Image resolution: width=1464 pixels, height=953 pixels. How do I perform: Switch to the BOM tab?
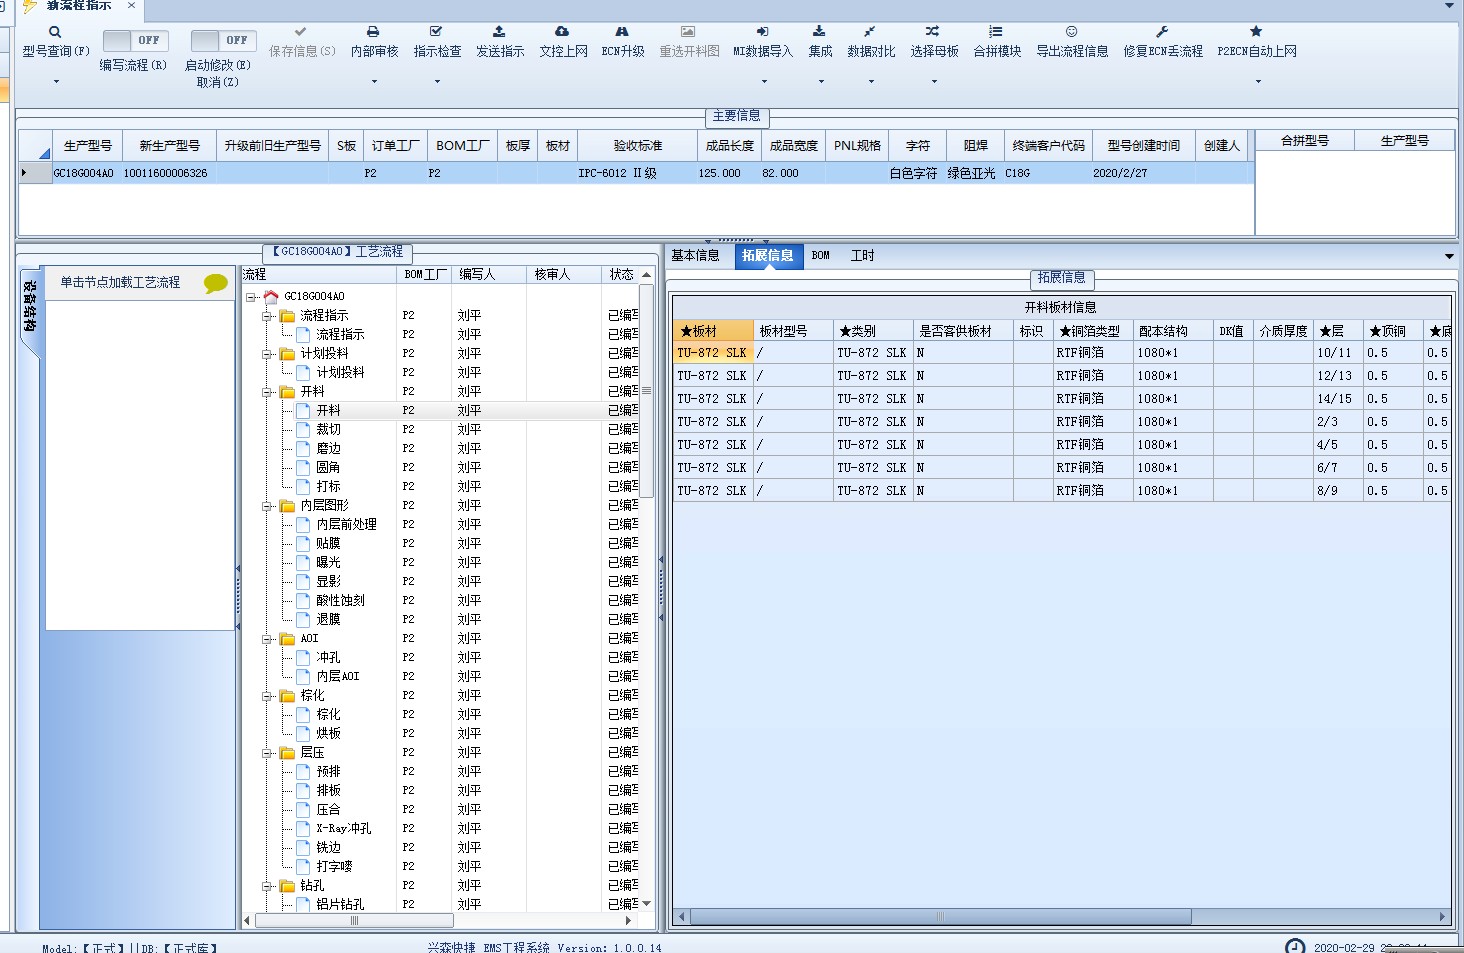pyautogui.click(x=821, y=256)
